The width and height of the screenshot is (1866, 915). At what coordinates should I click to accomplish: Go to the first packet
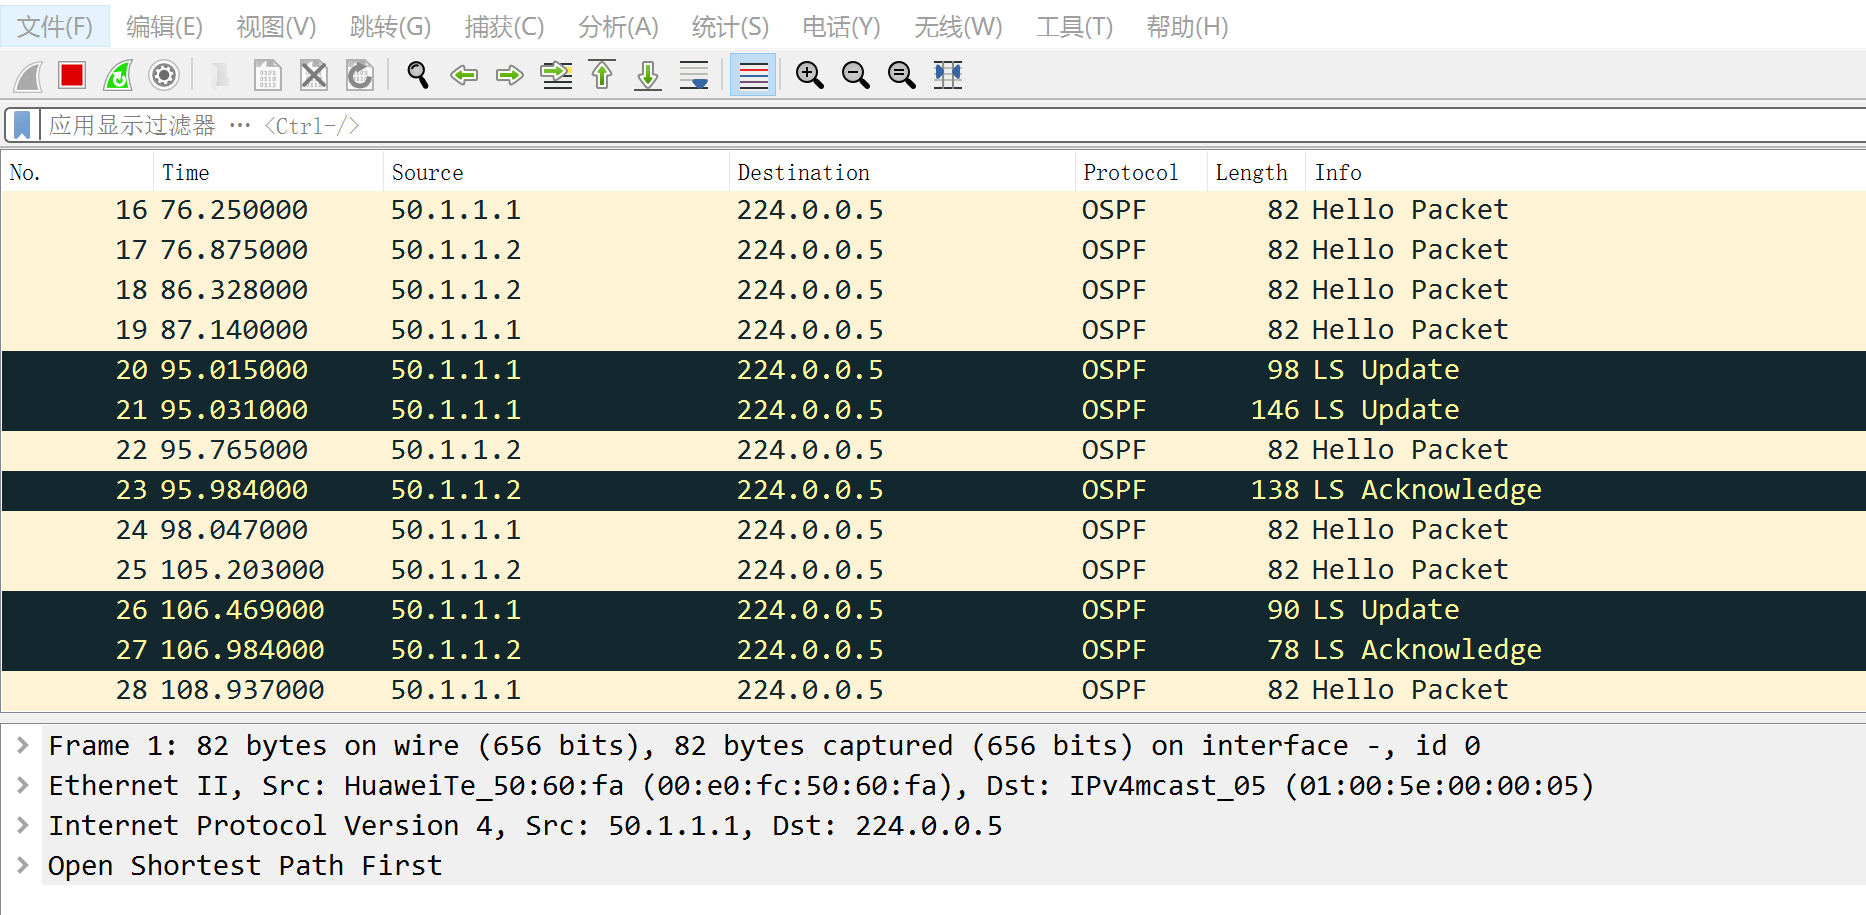(602, 75)
